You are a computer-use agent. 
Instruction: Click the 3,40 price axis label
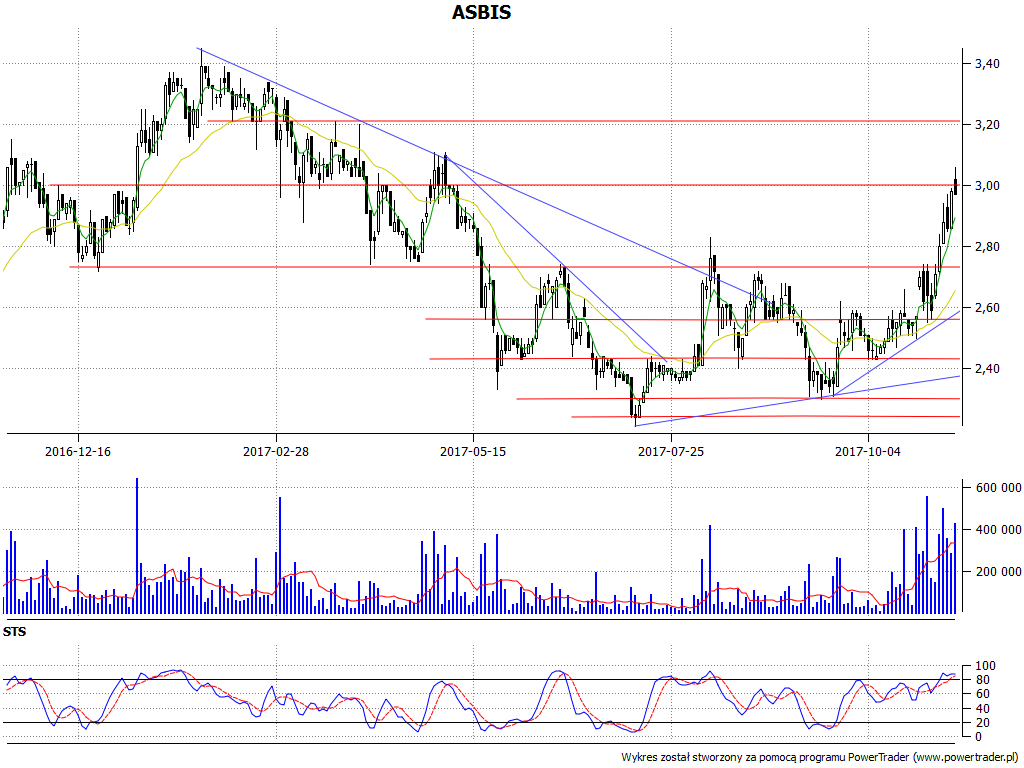987,63
